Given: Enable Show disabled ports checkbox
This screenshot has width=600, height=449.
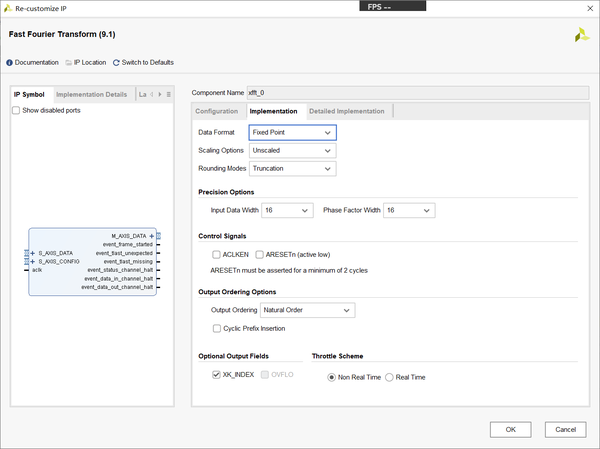Looking at the screenshot, I should tap(16, 110).
